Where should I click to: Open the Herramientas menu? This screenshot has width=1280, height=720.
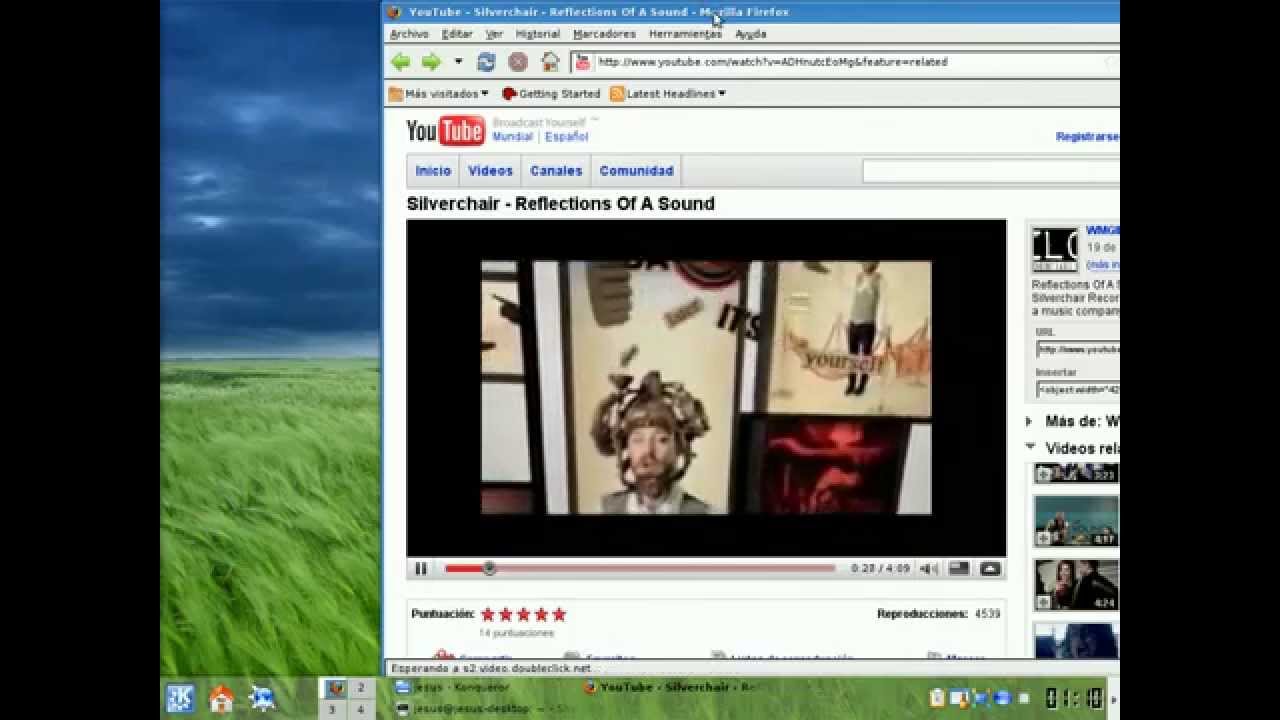(x=685, y=34)
